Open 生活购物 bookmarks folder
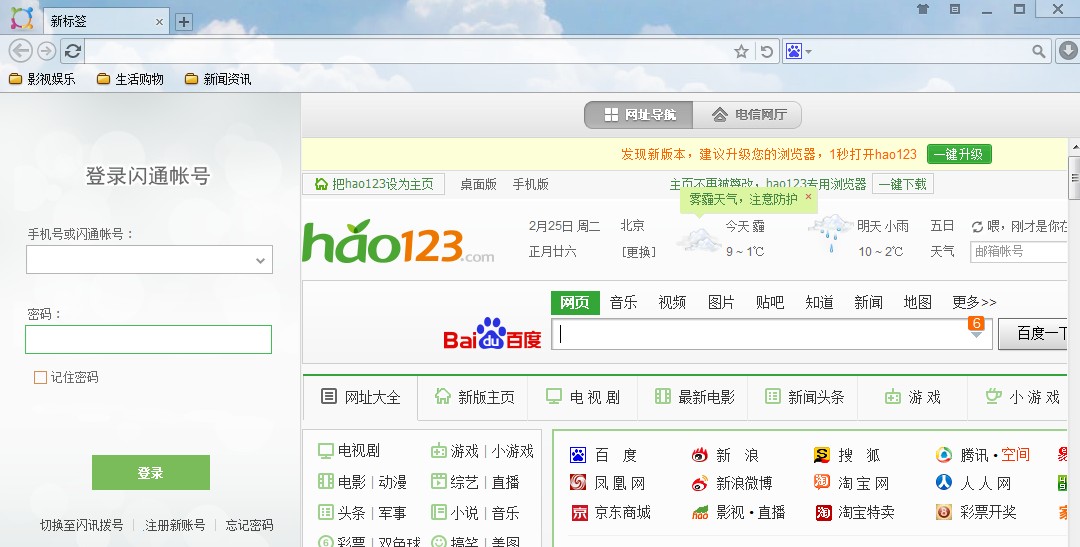Viewport: 1080px width, 547px height. coord(130,79)
